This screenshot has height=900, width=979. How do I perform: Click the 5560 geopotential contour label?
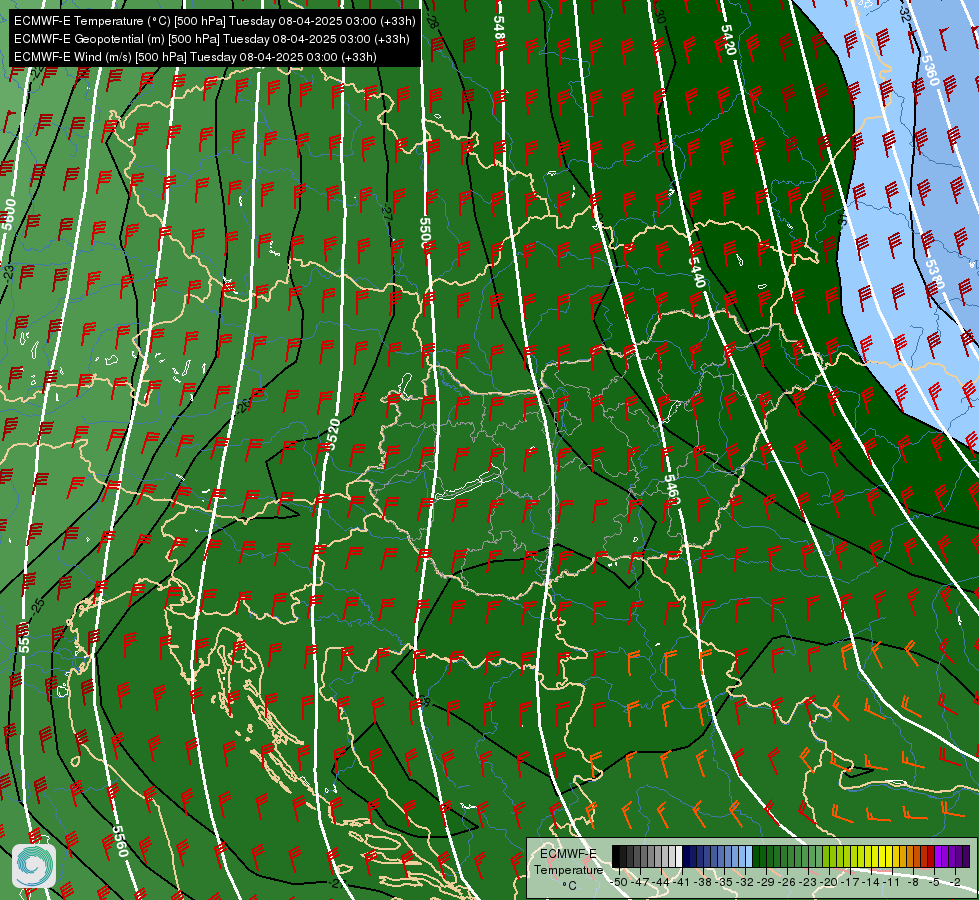pos(121,841)
